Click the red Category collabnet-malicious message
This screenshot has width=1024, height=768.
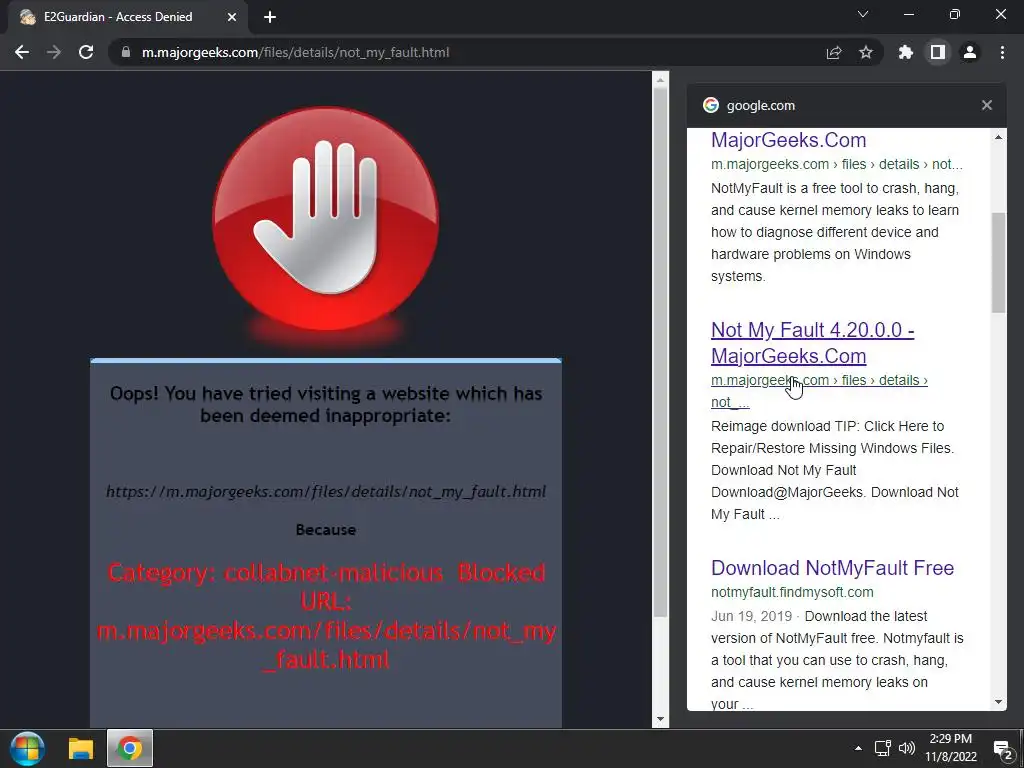[326, 616]
